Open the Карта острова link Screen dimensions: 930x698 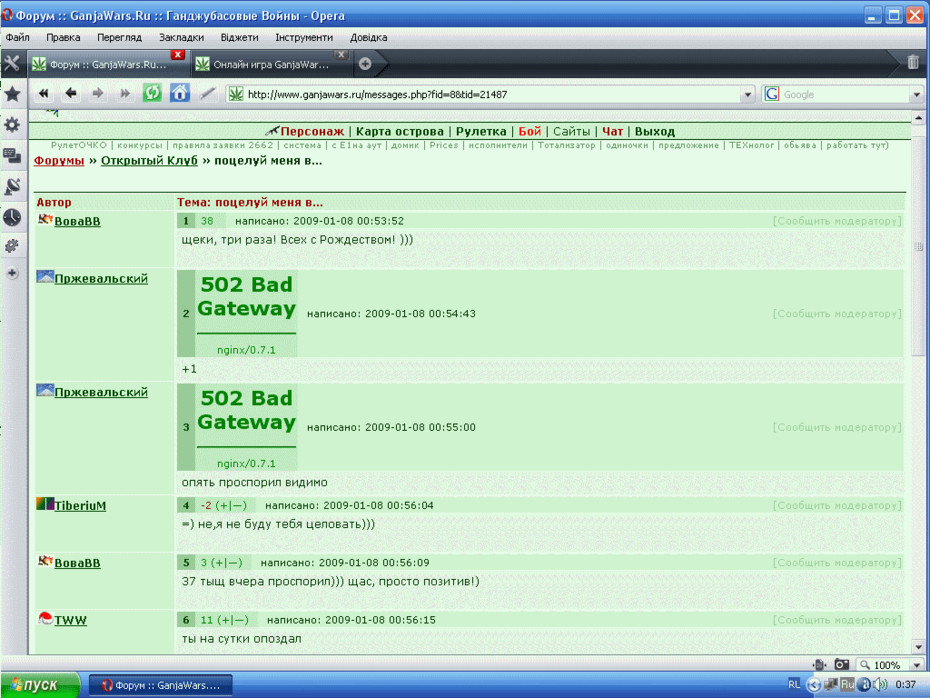click(x=400, y=131)
